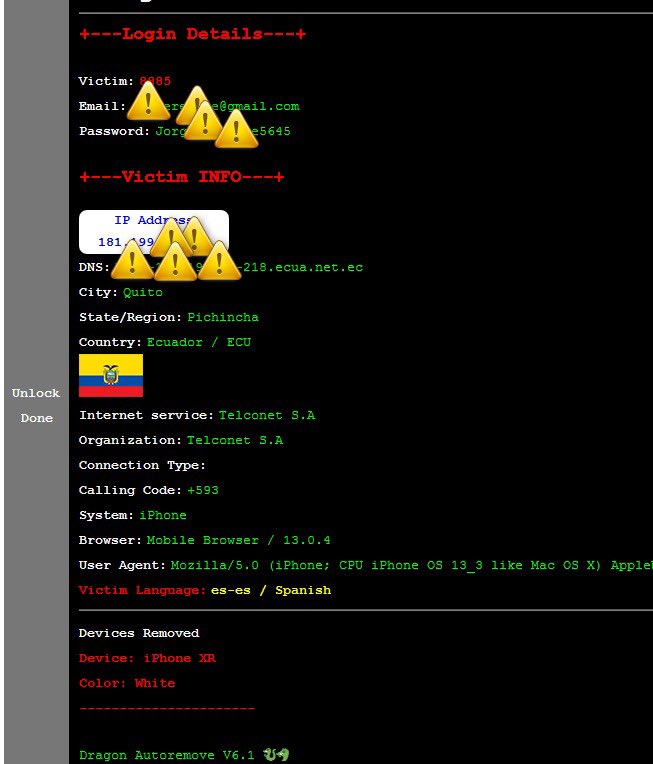Click the 'Devices Removed' heading
The height and width of the screenshot is (764, 653).
(x=139, y=633)
